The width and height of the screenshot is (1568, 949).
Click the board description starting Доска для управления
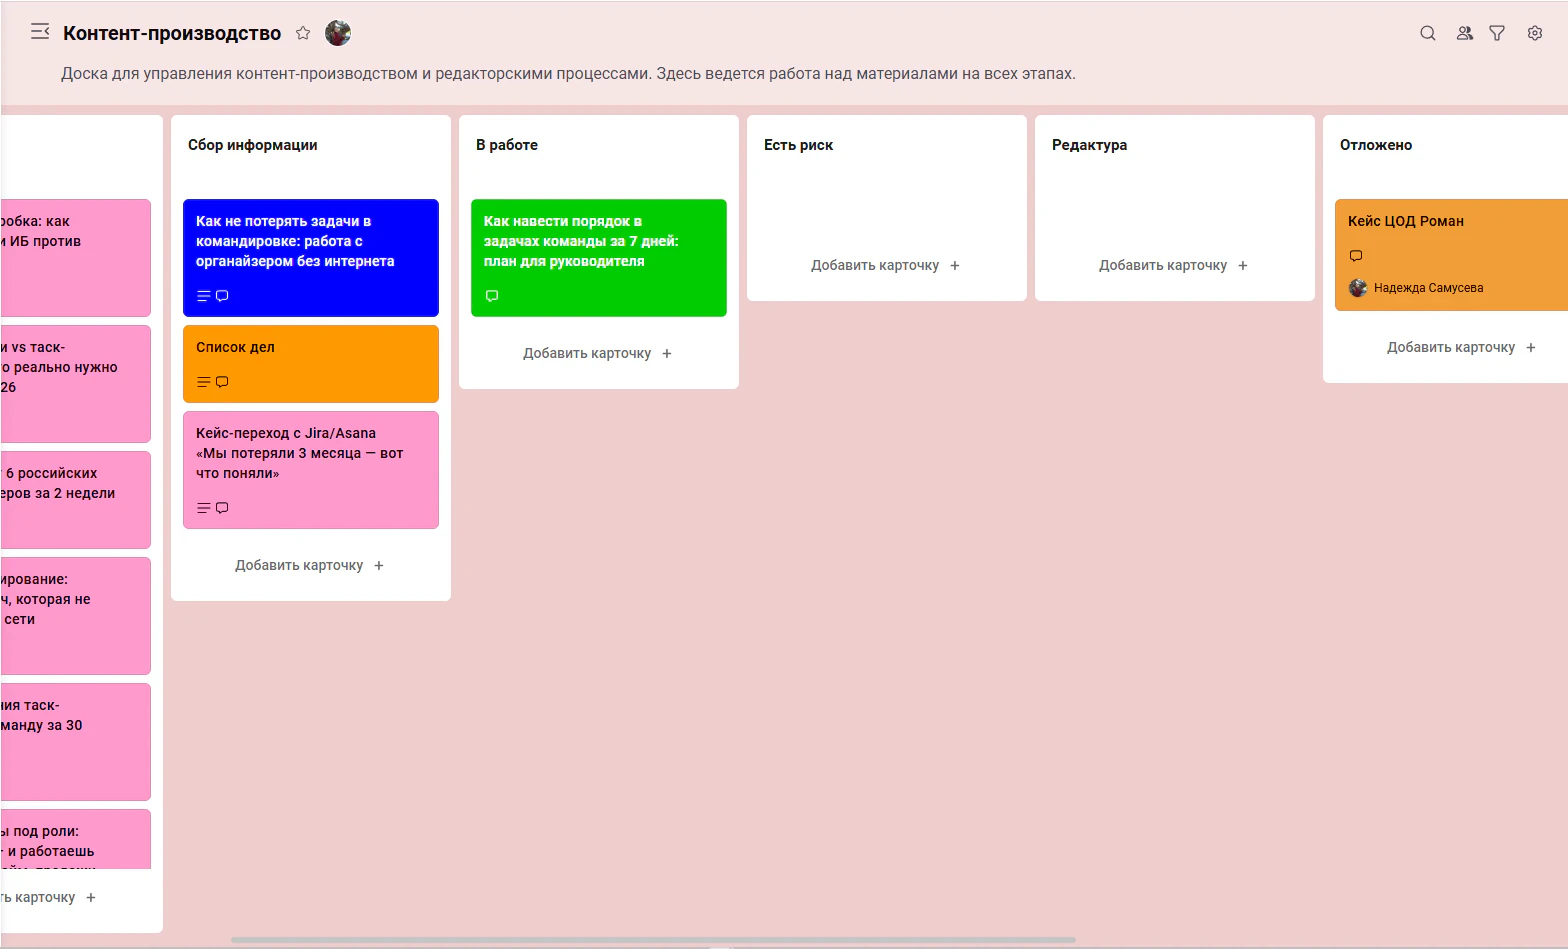coord(568,73)
